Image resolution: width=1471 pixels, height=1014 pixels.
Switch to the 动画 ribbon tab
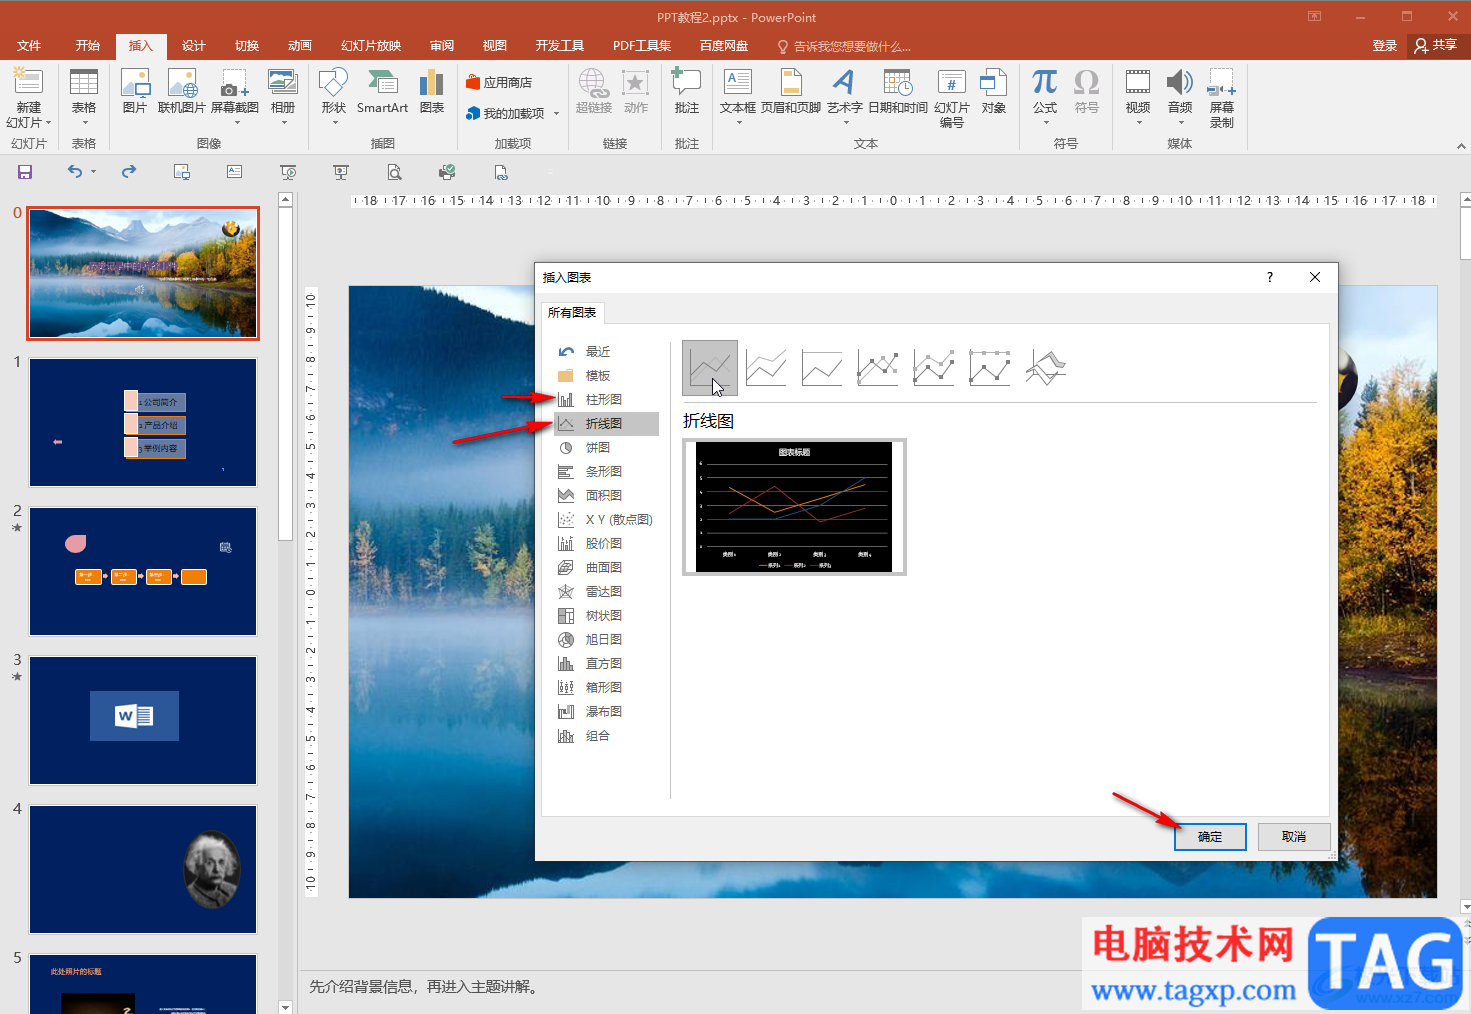(x=299, y=46)
